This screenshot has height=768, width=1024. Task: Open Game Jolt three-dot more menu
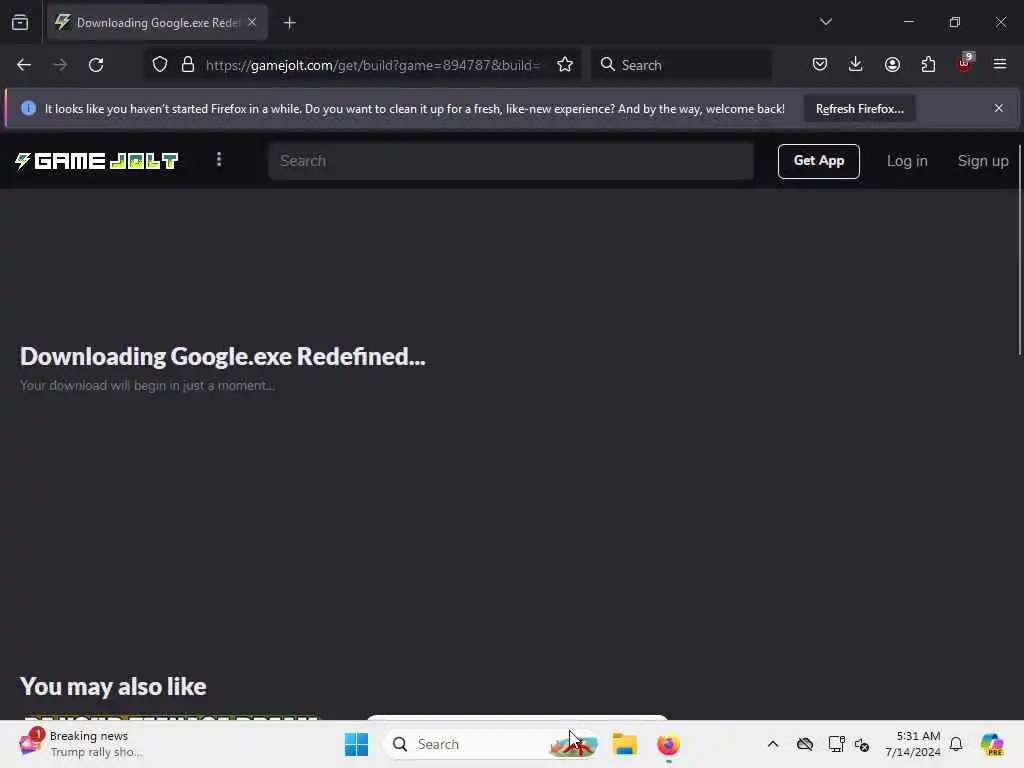(x=219, y=160)
